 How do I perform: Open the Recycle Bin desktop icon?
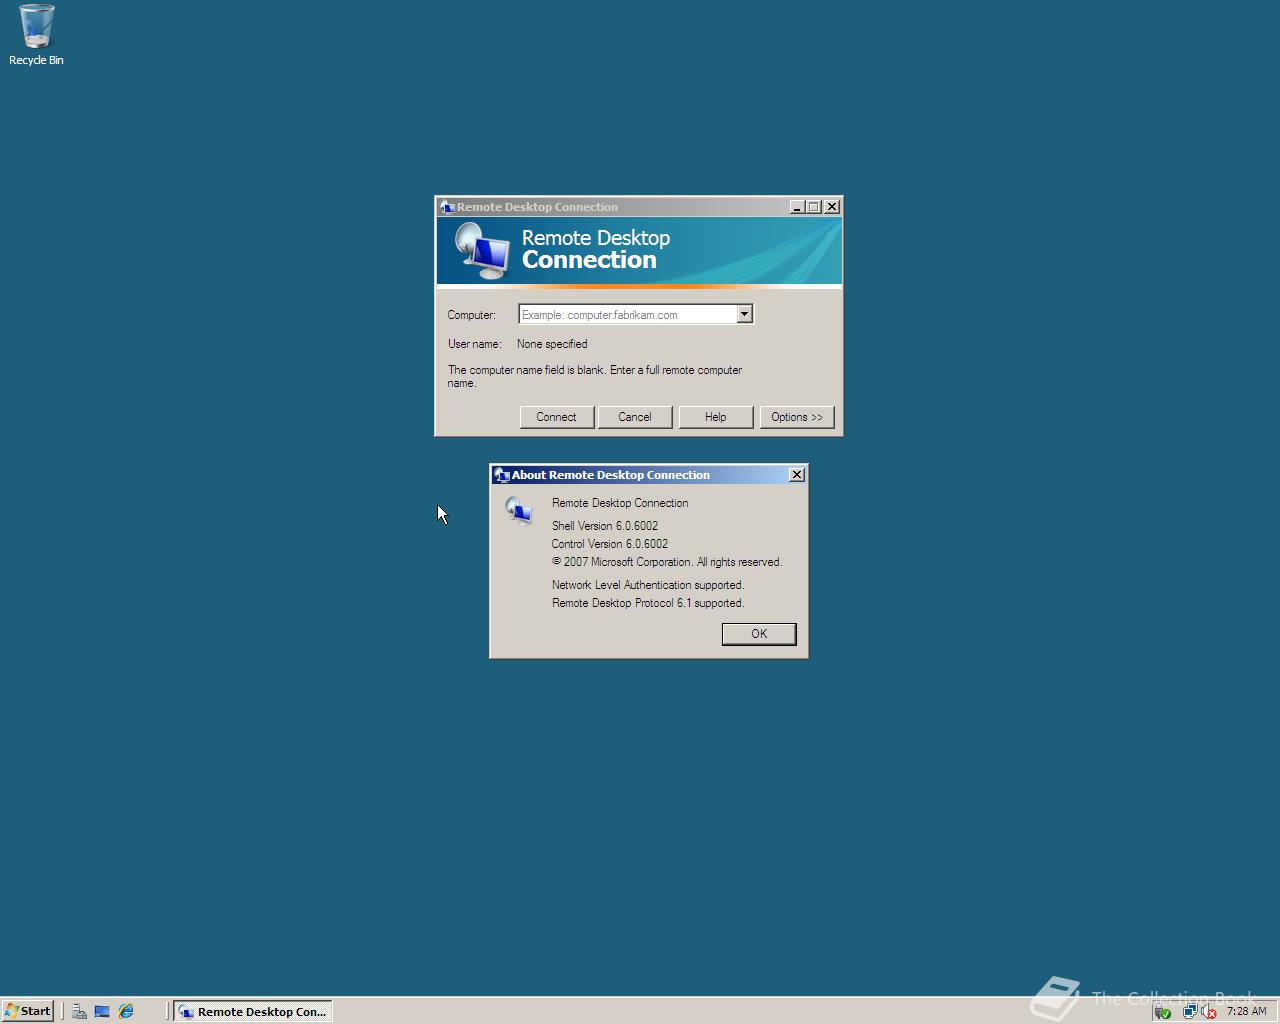tap(36, 34)
